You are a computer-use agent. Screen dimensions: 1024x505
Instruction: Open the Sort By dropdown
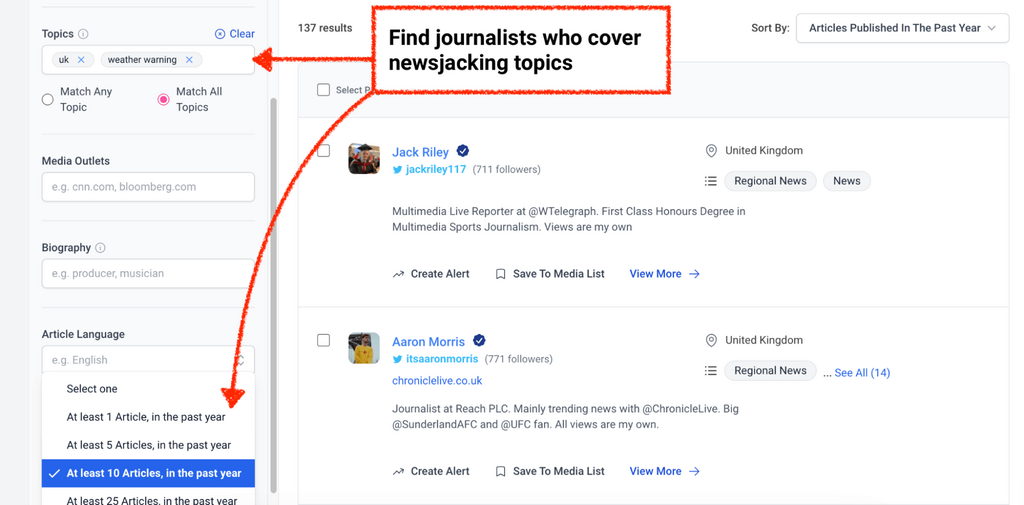(x=902, y=28)
